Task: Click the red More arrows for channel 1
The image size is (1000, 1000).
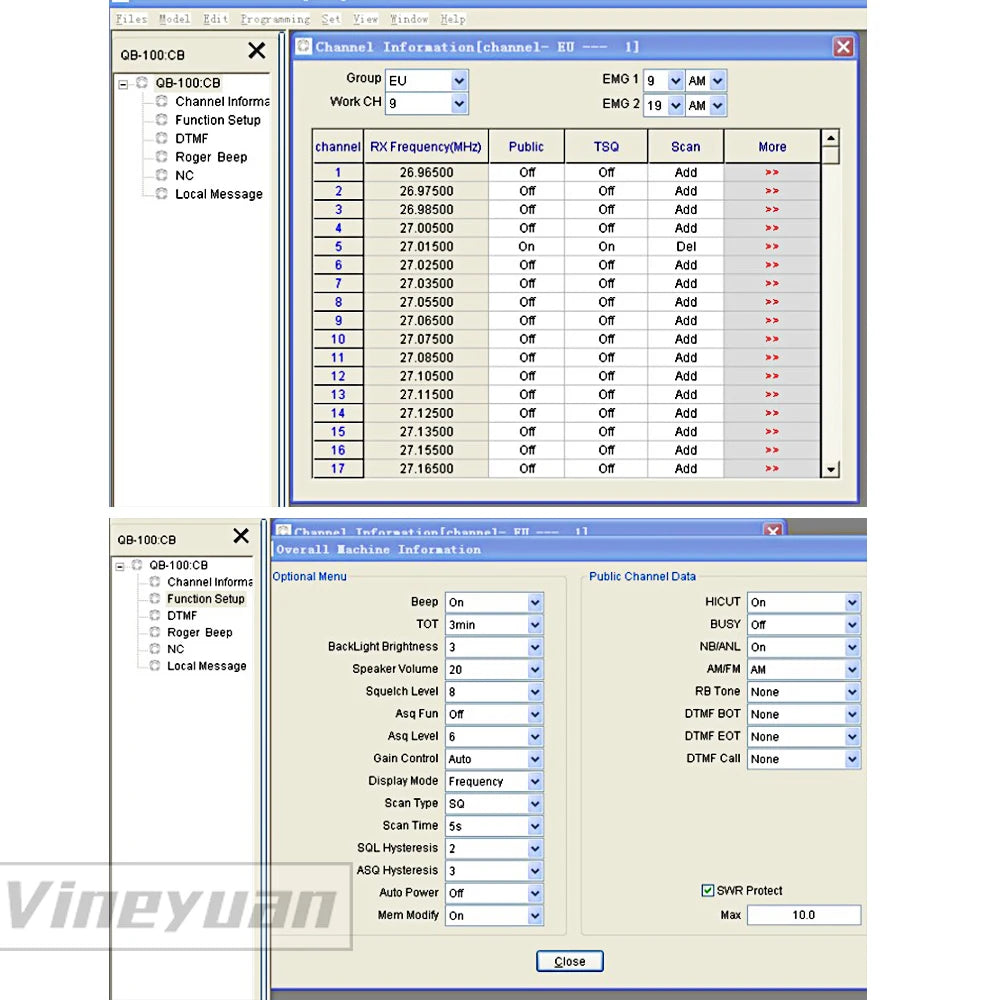Action: point(771,173)
